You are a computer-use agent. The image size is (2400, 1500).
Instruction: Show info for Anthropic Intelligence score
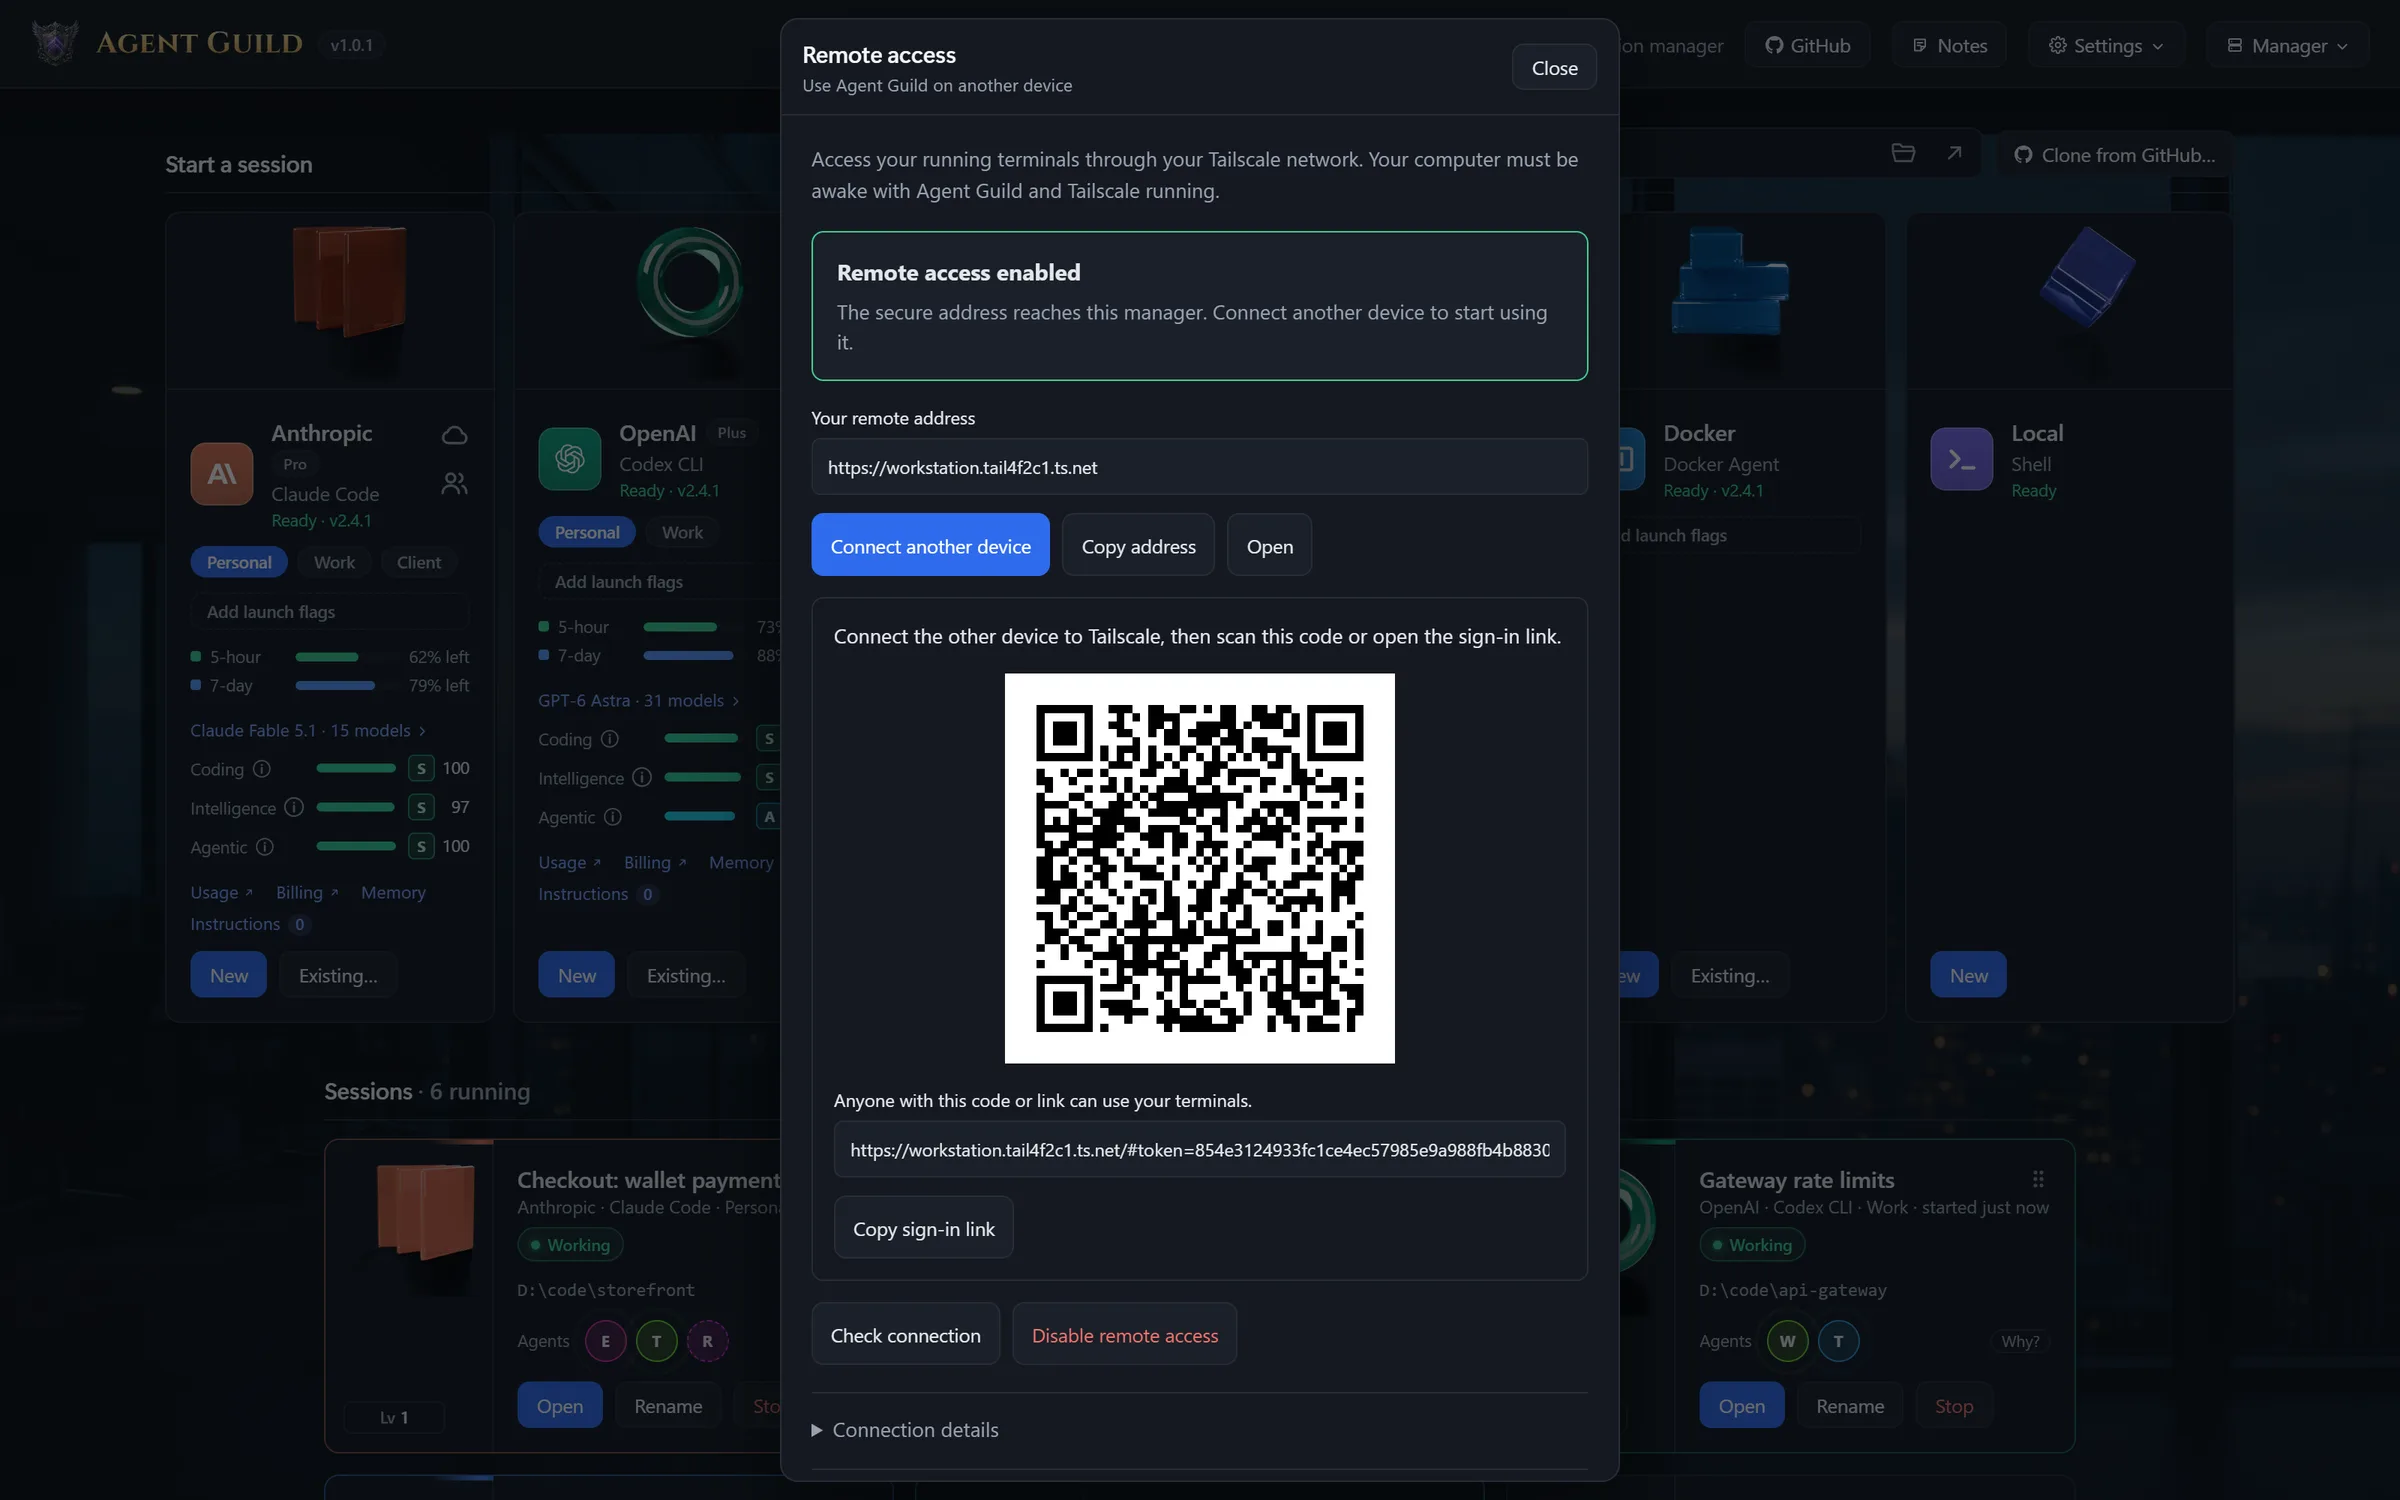294,807
